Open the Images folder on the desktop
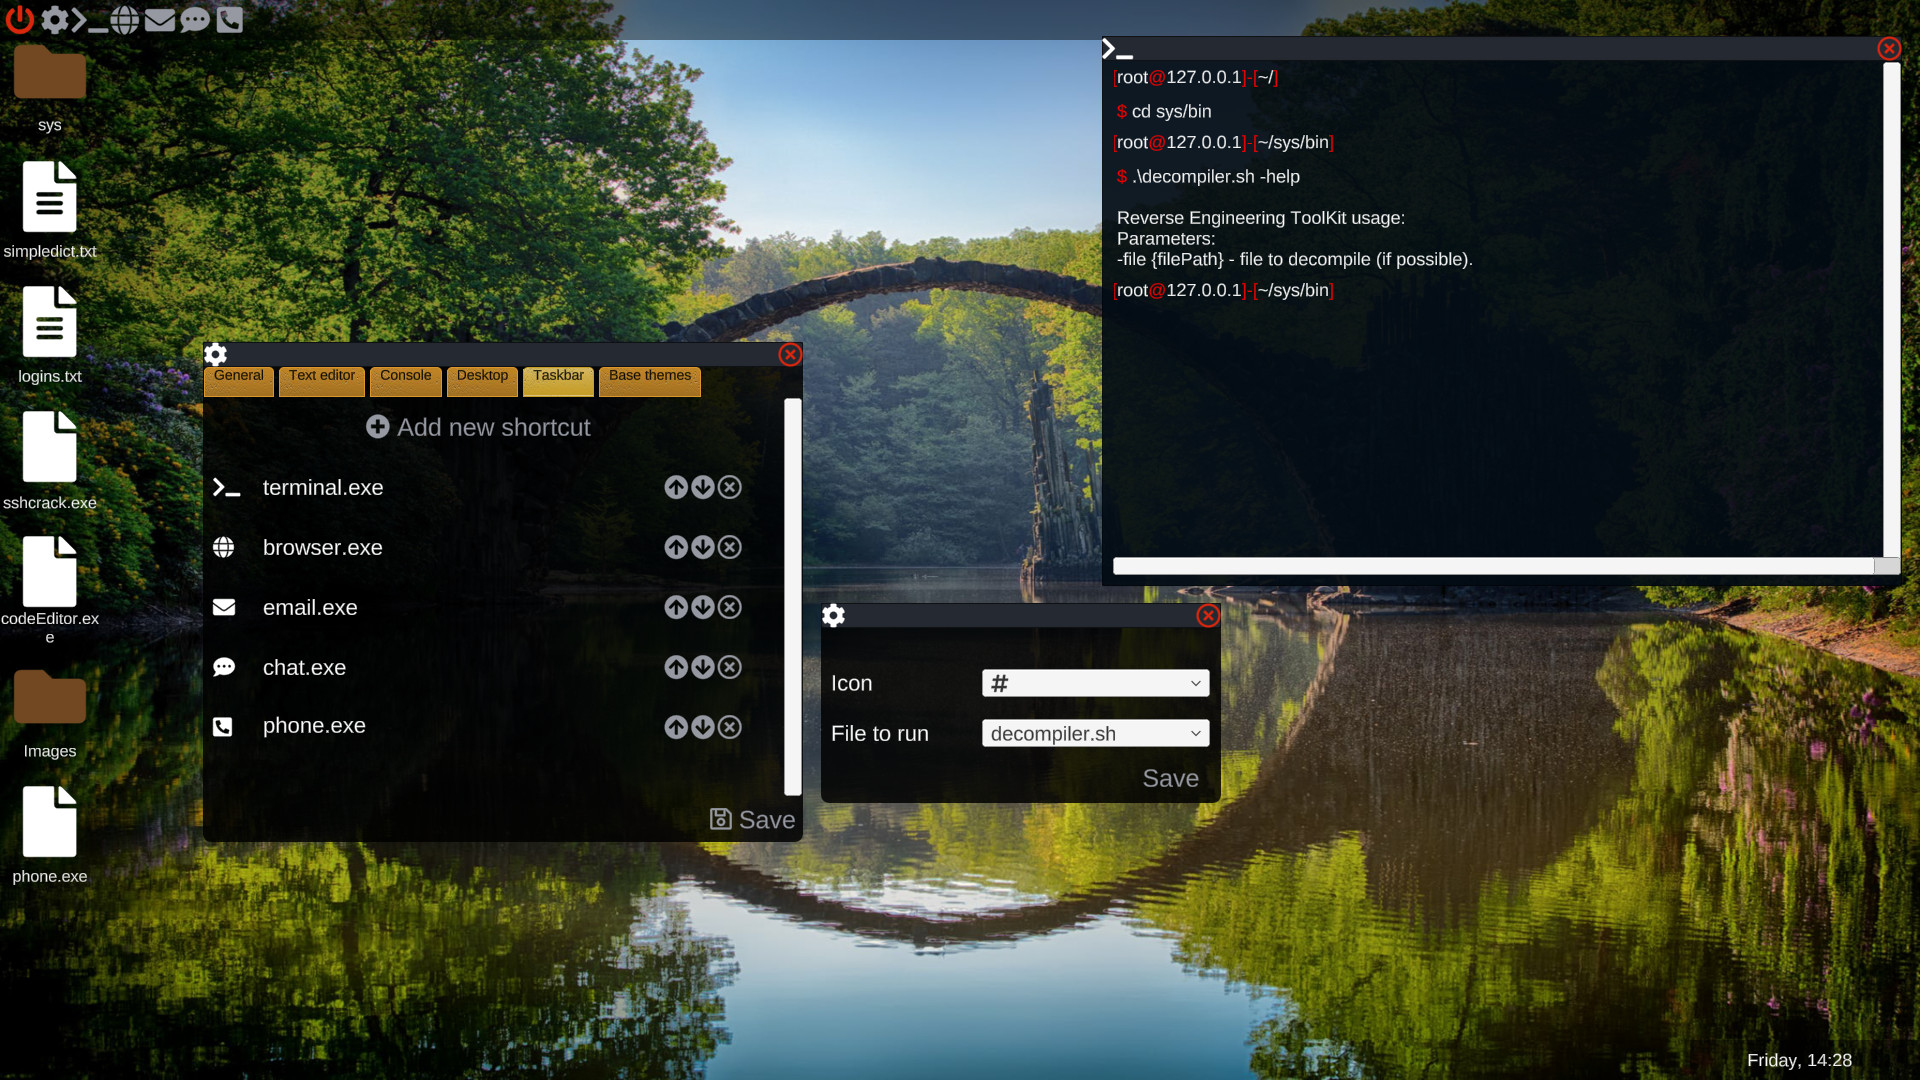 click(50, 697)
